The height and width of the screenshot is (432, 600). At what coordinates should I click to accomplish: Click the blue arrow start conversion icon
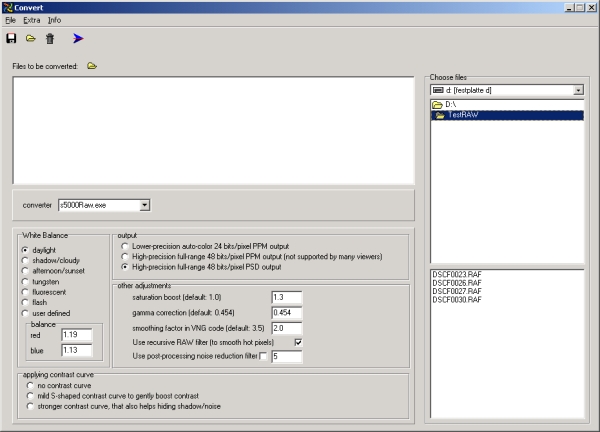click(78, 39)
